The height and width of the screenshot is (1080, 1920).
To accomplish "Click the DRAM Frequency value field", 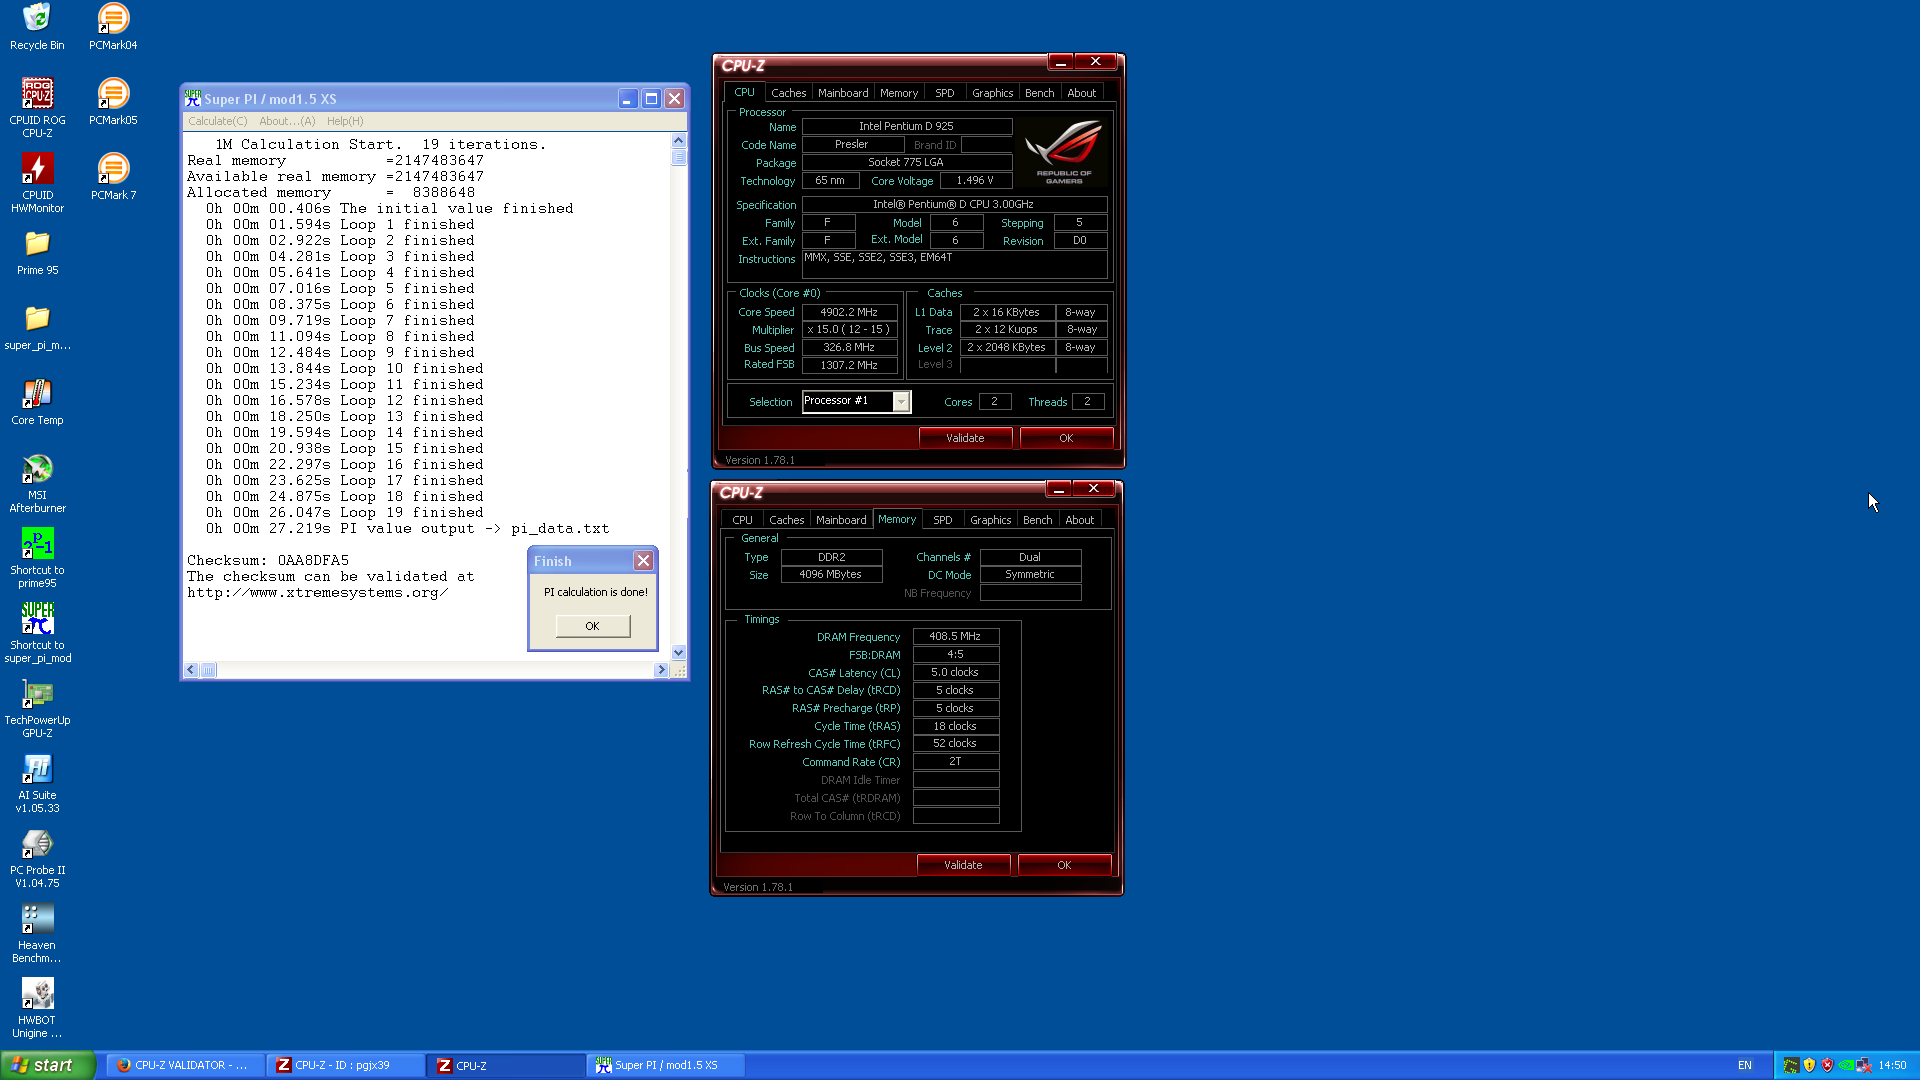I will (x=955, y=636).
